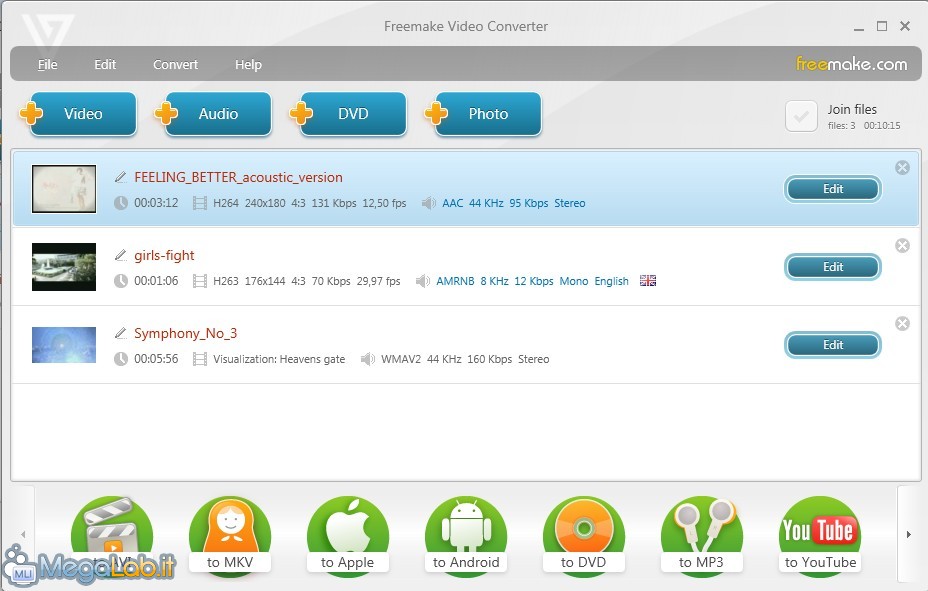Open the Edit menu
Image resolution: width=928 pixels, height=591 pixels.
[105, 64]
